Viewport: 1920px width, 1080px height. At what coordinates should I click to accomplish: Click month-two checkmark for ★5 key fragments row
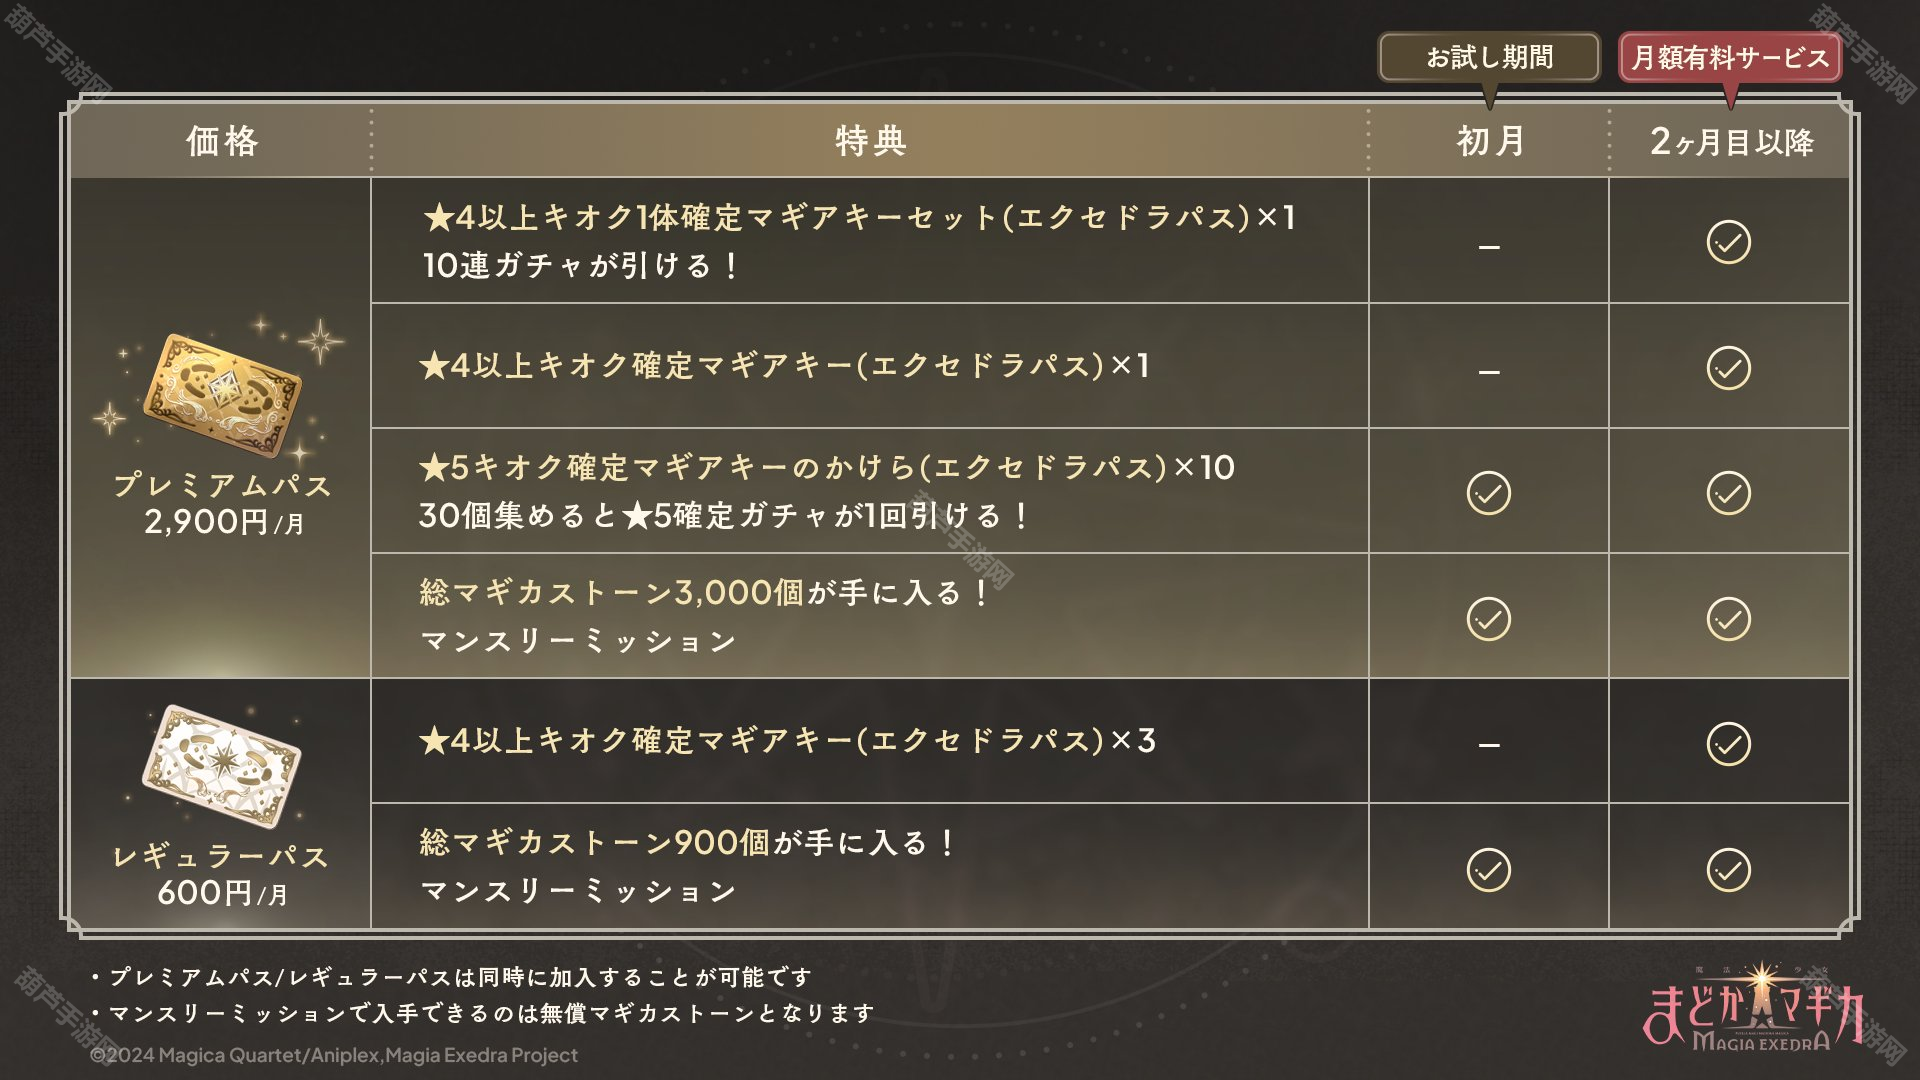[1728, 493]
